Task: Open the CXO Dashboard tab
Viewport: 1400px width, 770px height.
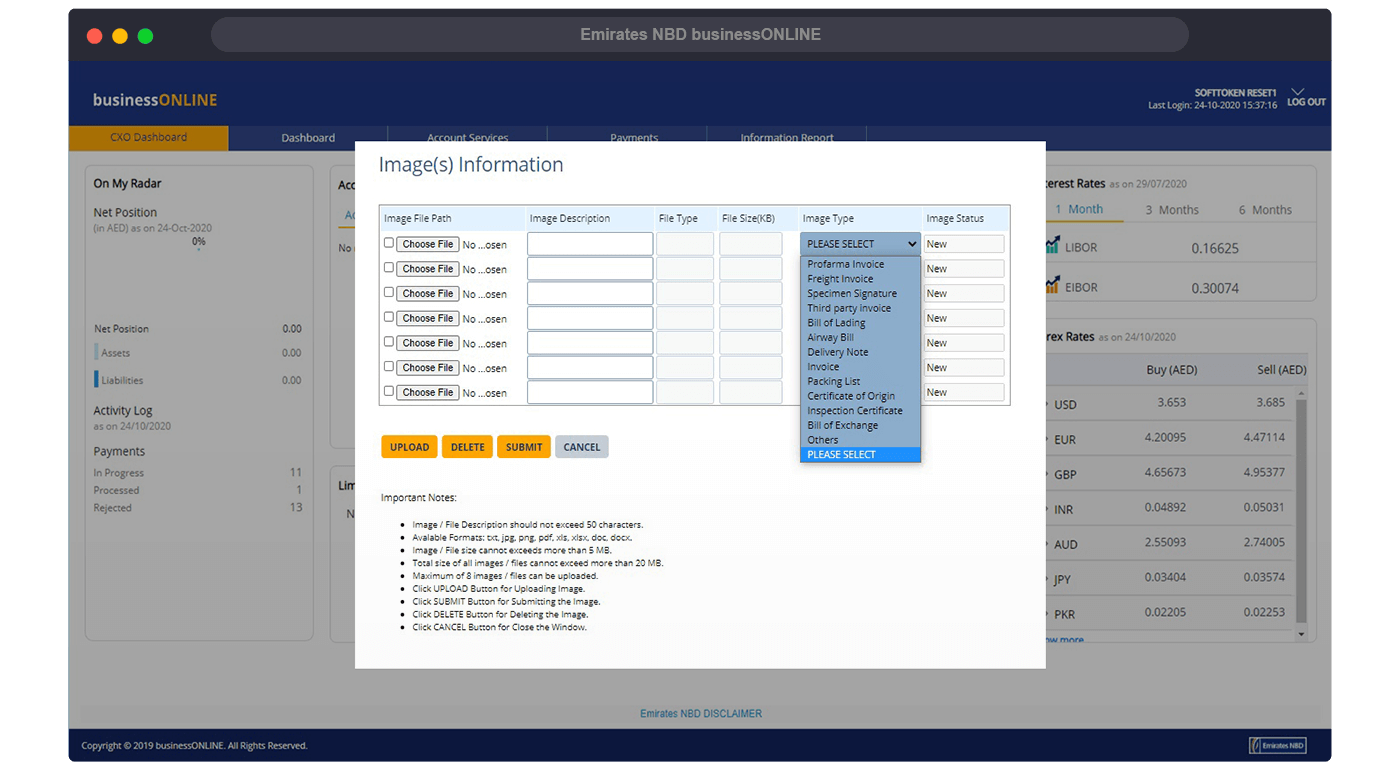Action: (148, 138)
